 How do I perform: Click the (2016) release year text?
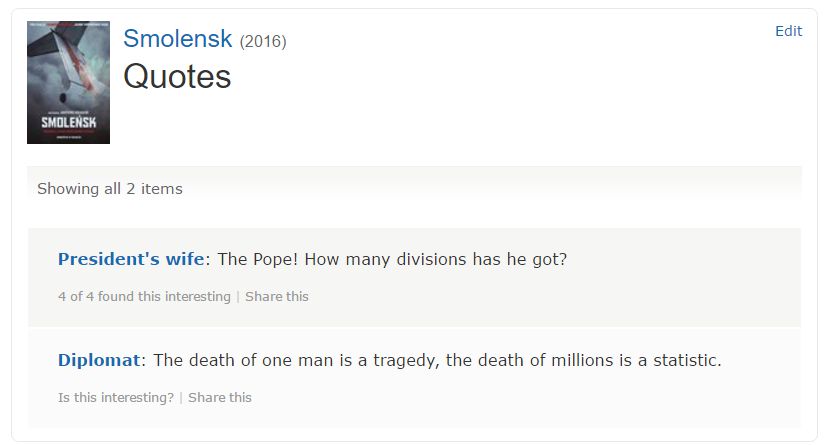263,42
